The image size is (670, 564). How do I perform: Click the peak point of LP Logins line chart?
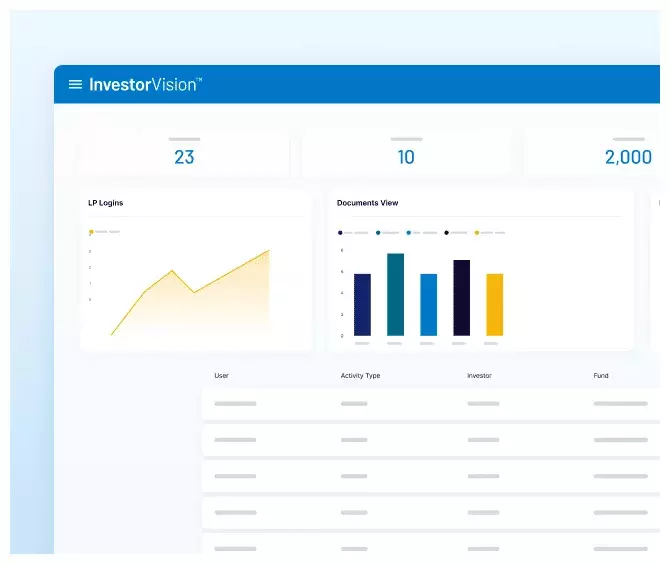pyautogui.click(x=268, y=251)
